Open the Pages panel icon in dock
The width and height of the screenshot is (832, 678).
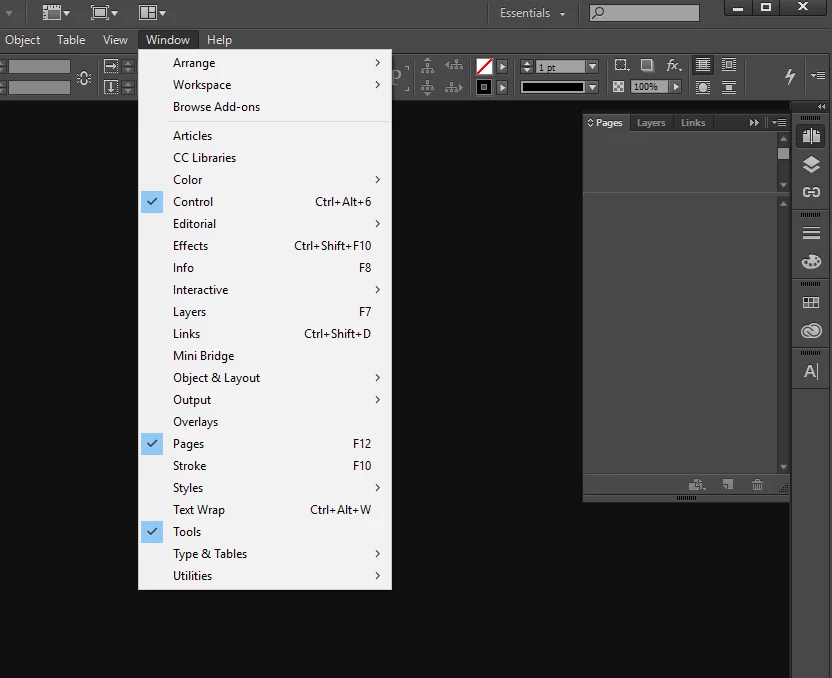pyautogui.click(x=811, y=136)
